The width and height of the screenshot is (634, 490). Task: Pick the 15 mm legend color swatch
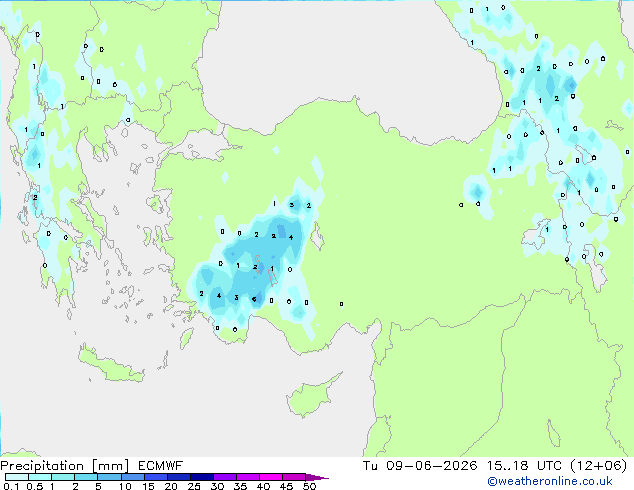point(155,477)
